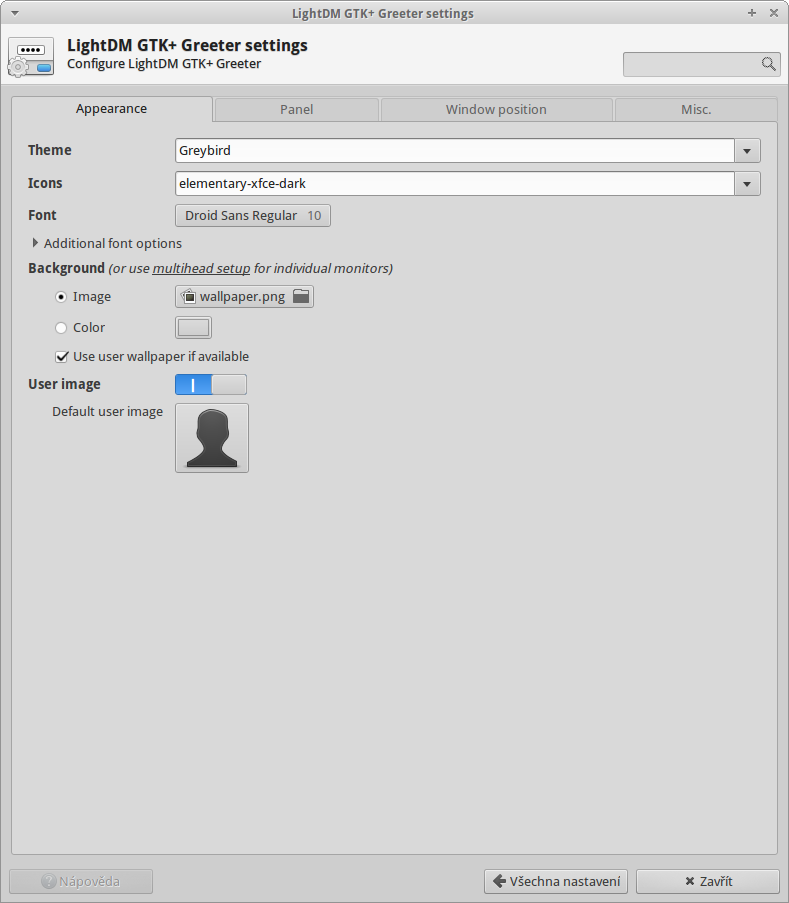
Task: Click the Greybird theme text field
Action: pos(455,151)
